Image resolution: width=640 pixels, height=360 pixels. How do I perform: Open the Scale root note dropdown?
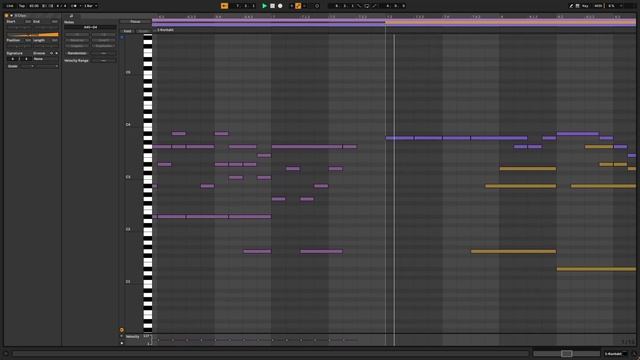(x=27, y=66)
